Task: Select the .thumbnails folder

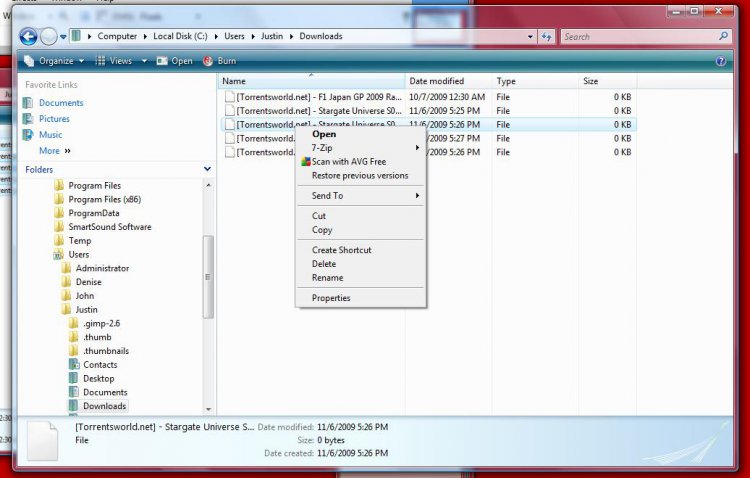Action: 106,351
